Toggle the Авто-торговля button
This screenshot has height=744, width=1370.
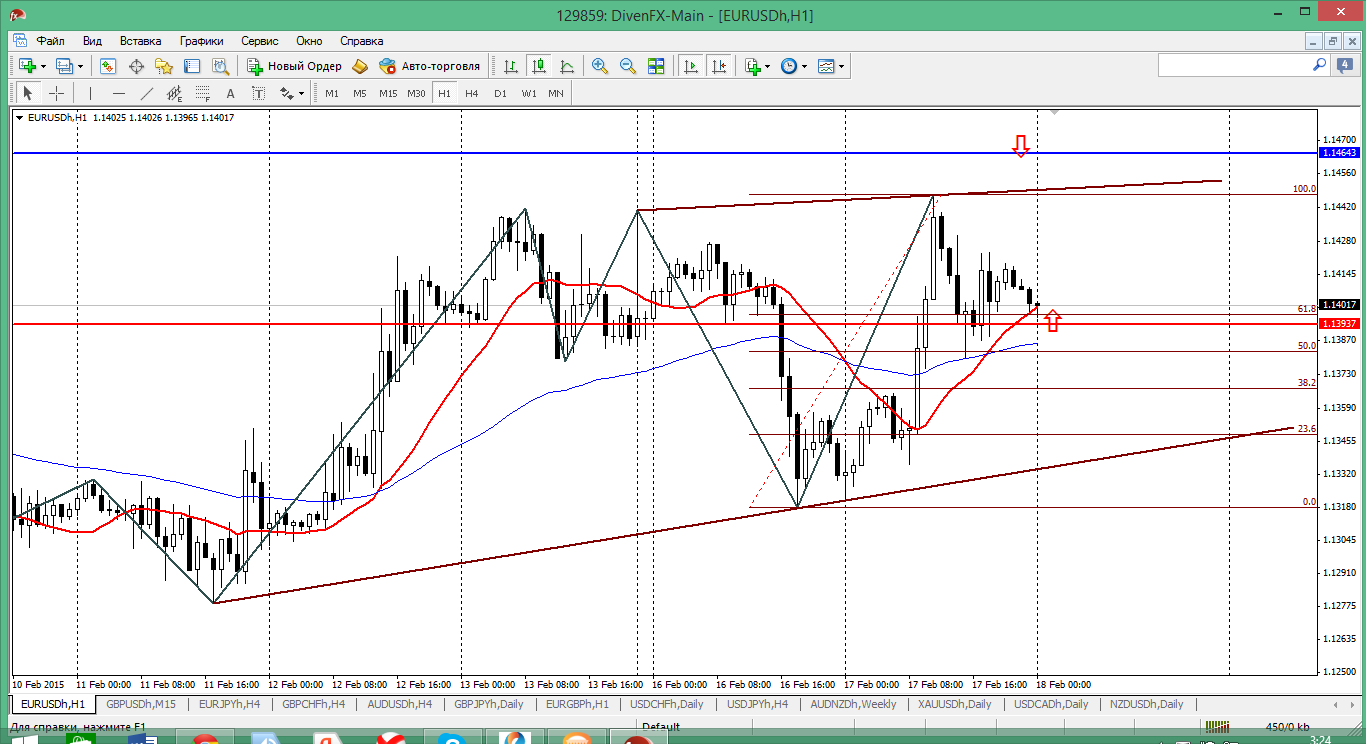pos(429,66)
